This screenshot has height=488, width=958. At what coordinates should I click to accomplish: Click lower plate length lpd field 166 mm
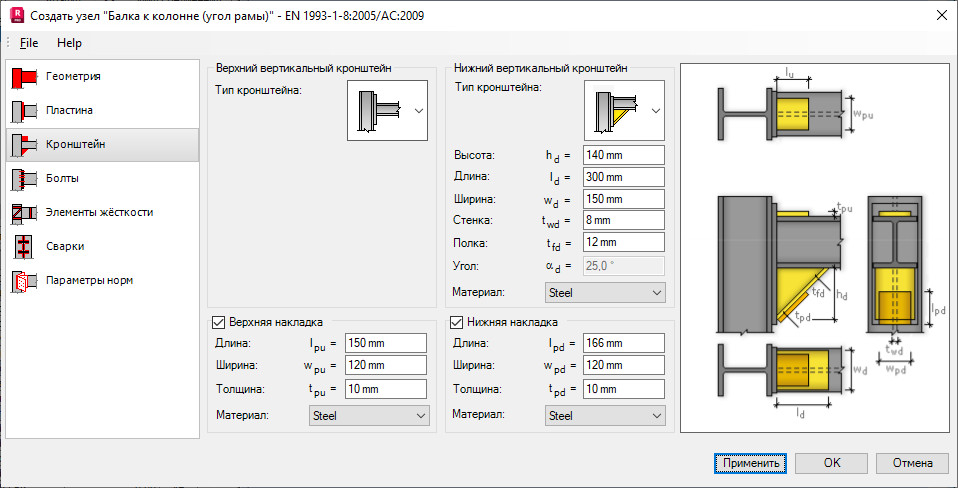[624, 343]
